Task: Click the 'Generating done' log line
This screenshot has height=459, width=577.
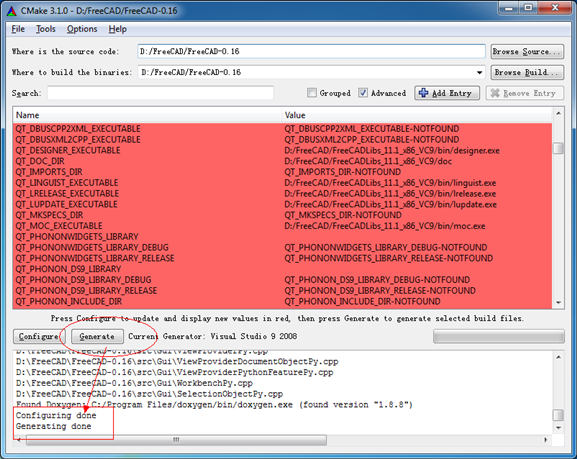Action: coord(53,426)
